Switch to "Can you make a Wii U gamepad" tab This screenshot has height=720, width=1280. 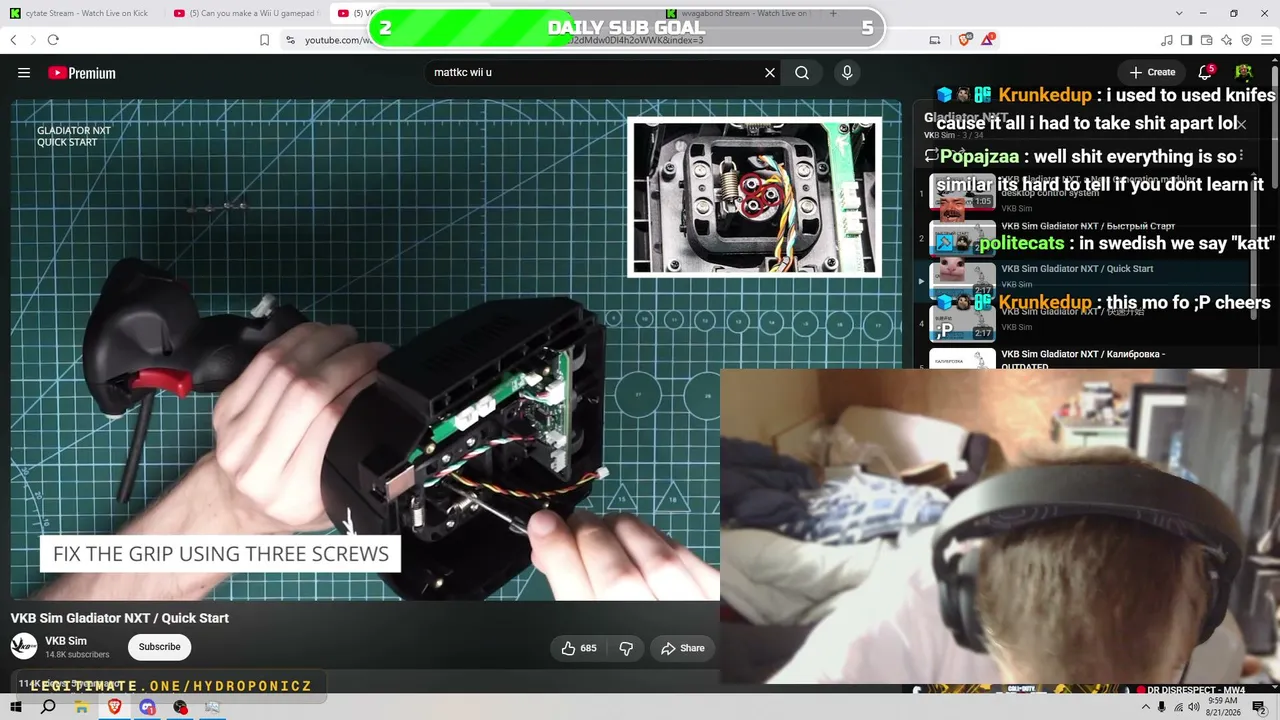[x=245, y=14]
